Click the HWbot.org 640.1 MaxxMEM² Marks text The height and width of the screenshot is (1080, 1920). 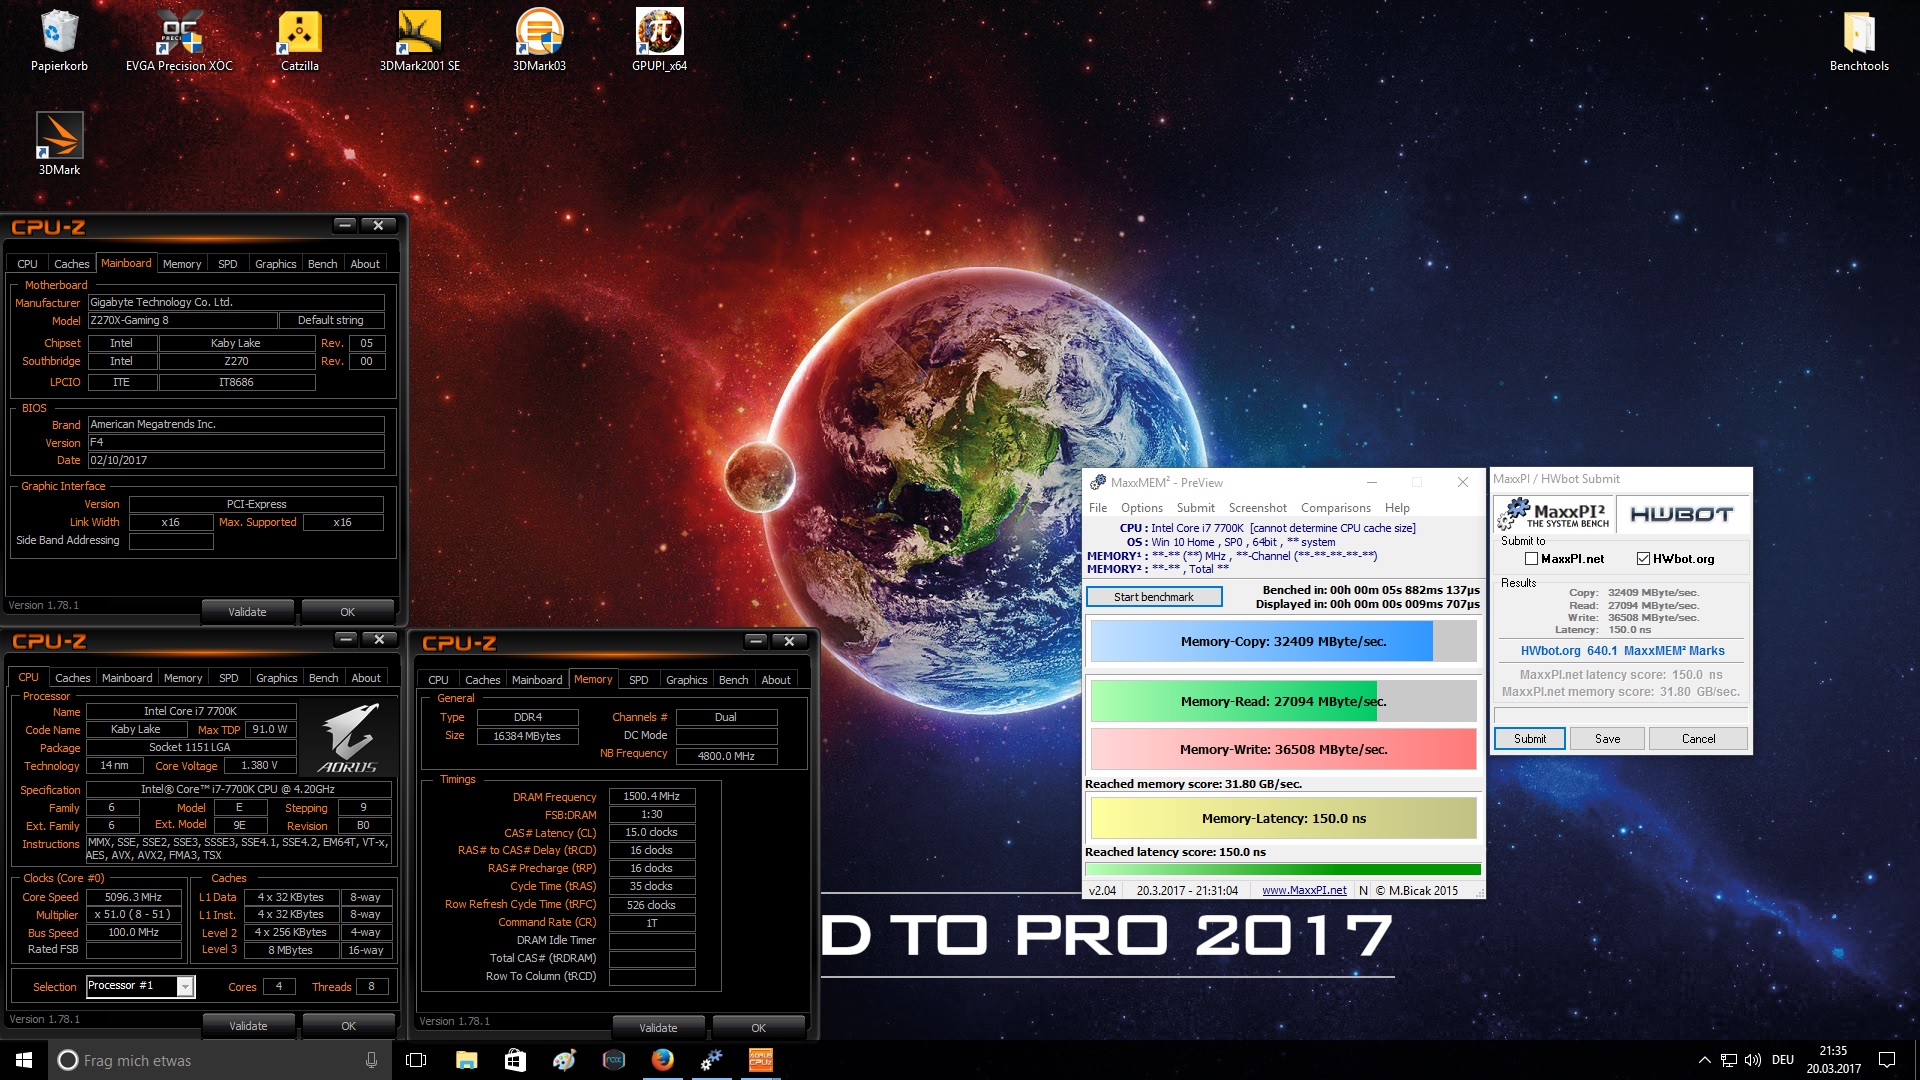(1622, 651)
